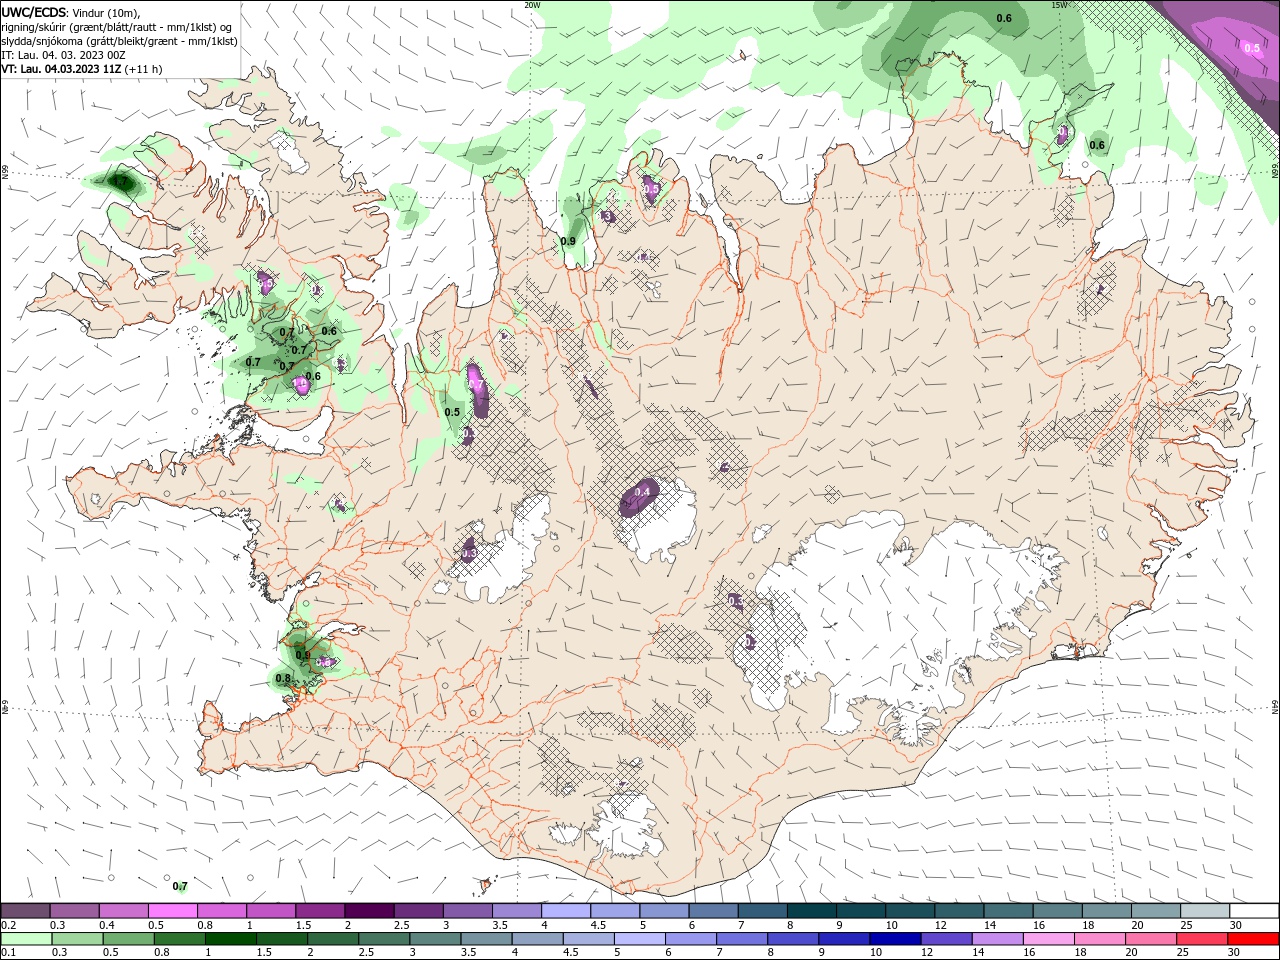The image size is (1280, 960).
Task: Click the '0.1' label starting the rain legend
Action: coord(9,952)
